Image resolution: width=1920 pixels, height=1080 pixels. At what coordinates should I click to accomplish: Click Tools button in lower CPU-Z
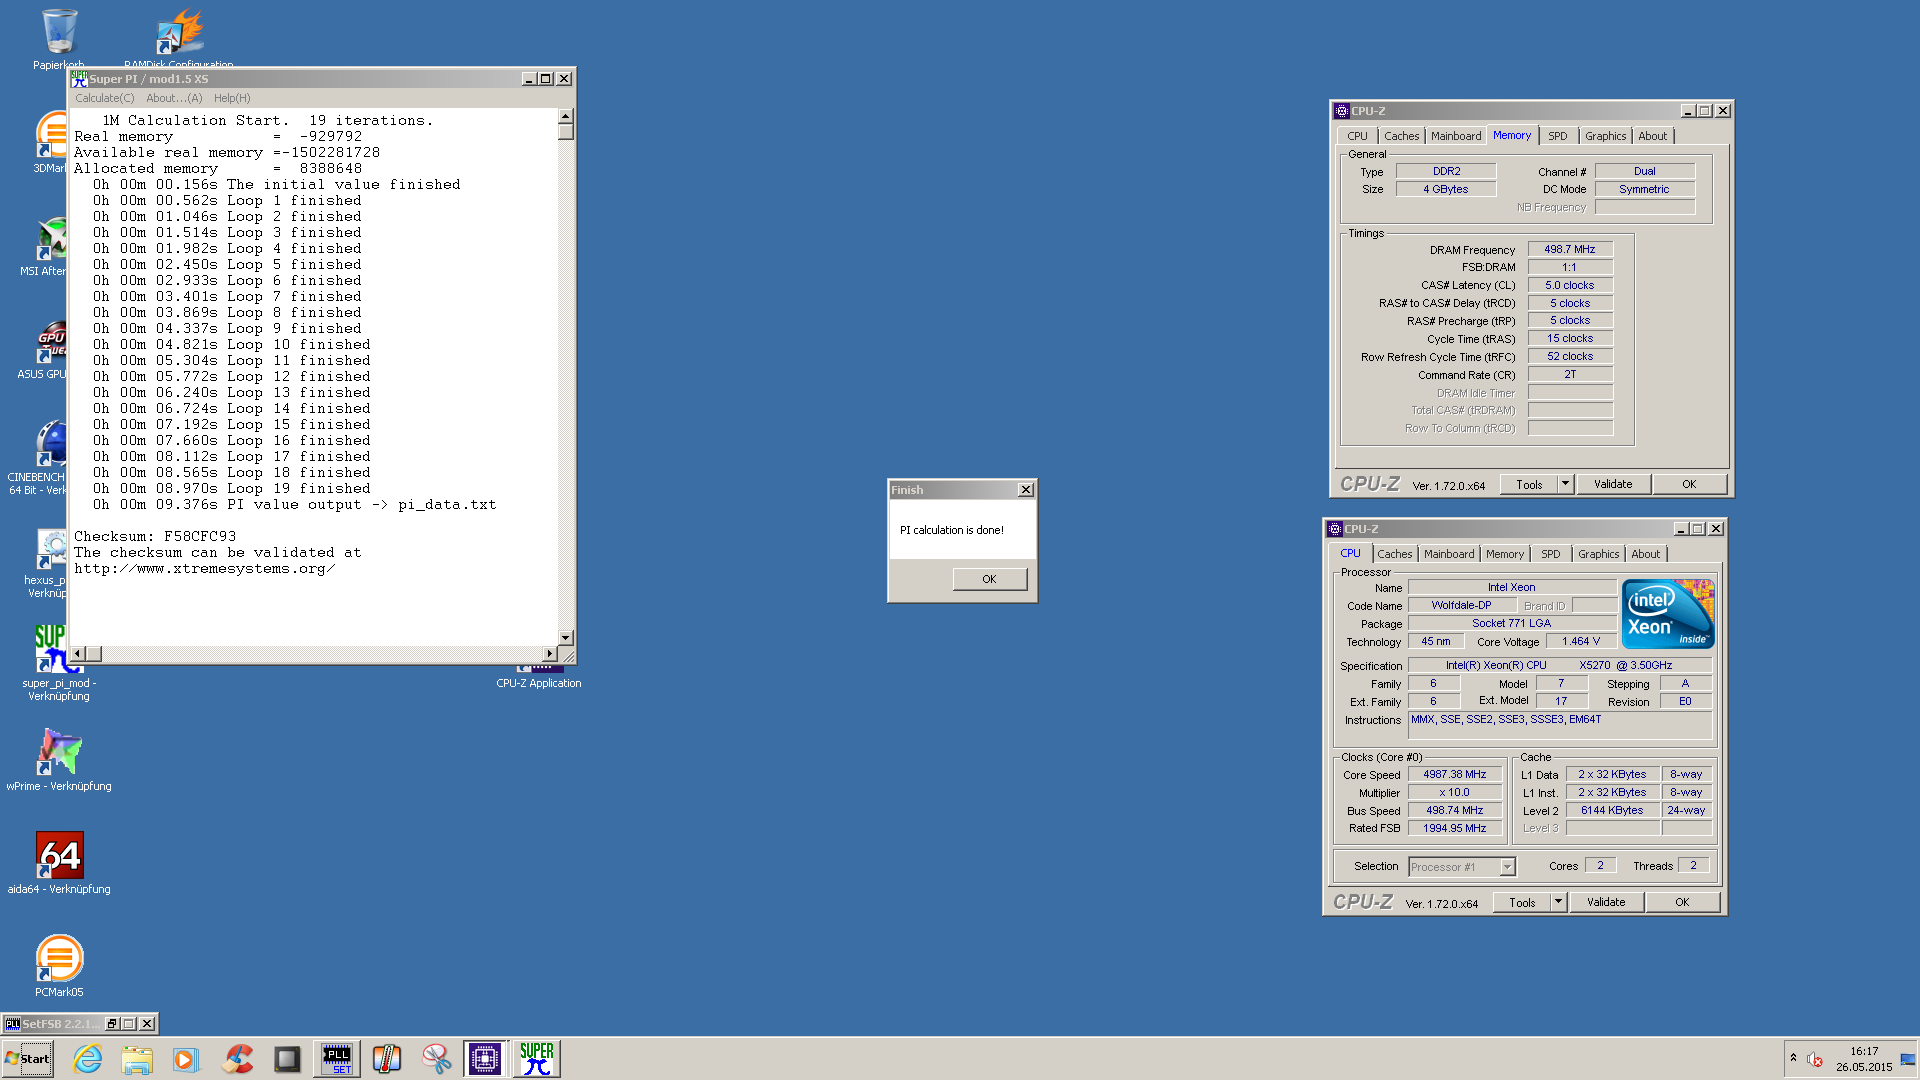(1522, 903)
